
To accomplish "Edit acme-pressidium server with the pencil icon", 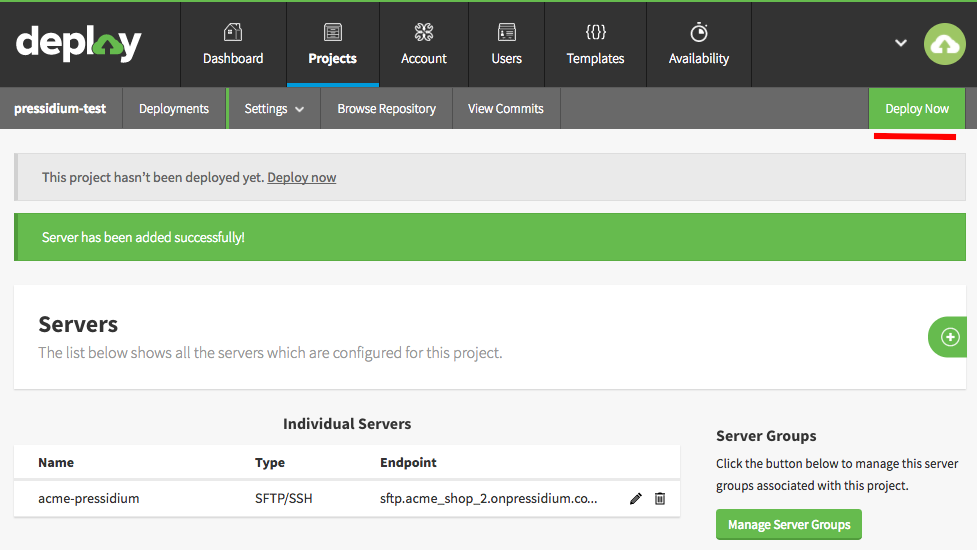I will click(636, 498).
